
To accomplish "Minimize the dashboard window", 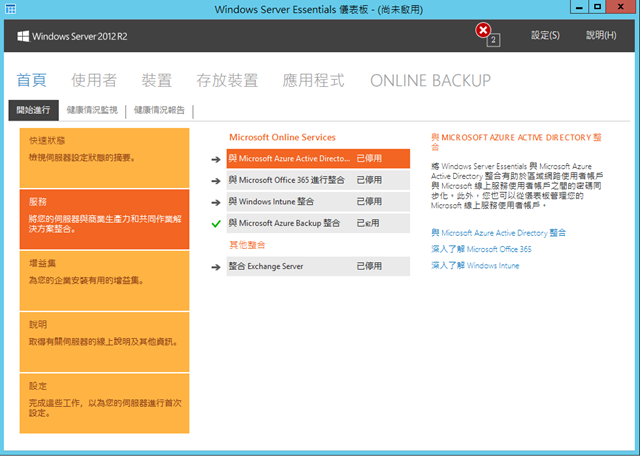I will [x=579, y=7].
